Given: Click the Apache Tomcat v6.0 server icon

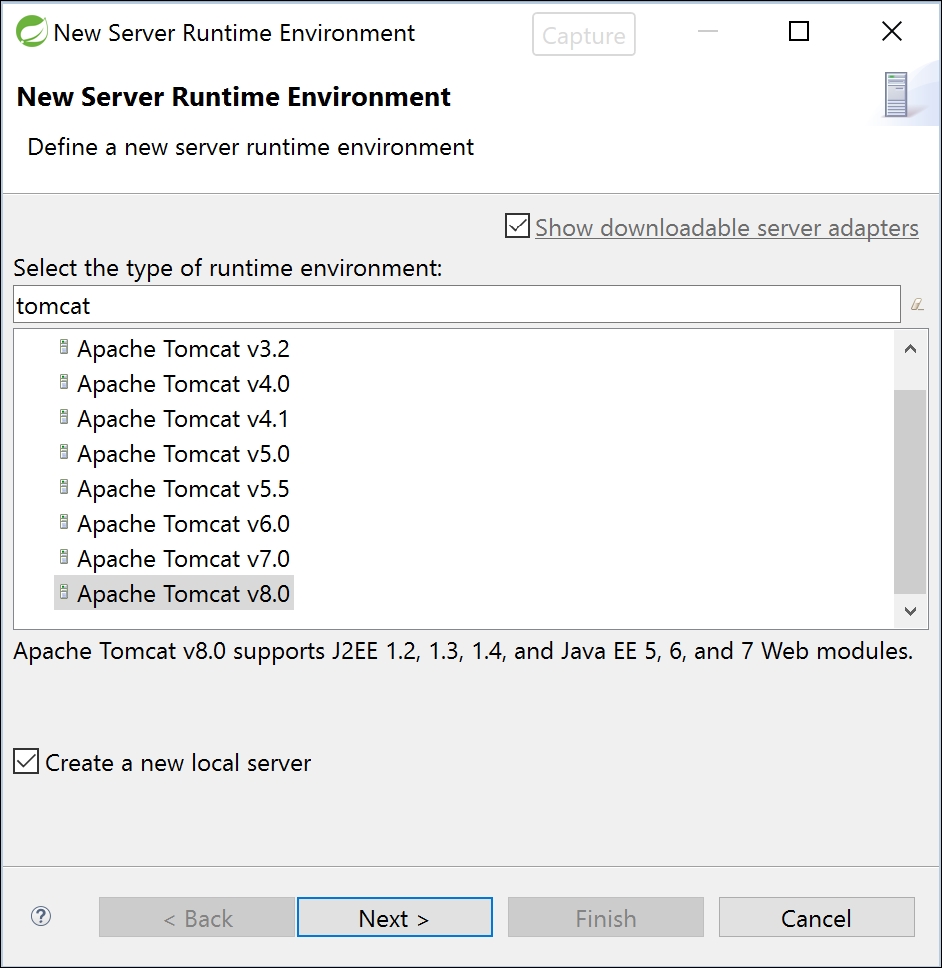Looking at the screenshot, I should coord(64,523).
